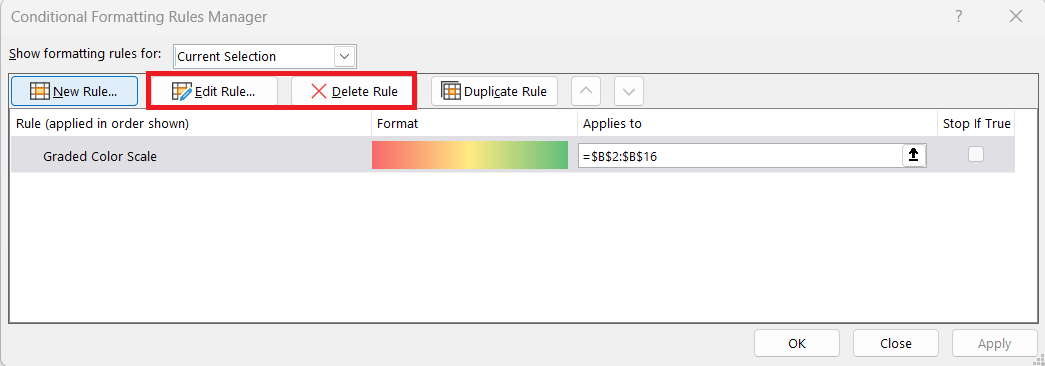Click the Apply button
Screen dimensions: 1045x366
[994, 343]
